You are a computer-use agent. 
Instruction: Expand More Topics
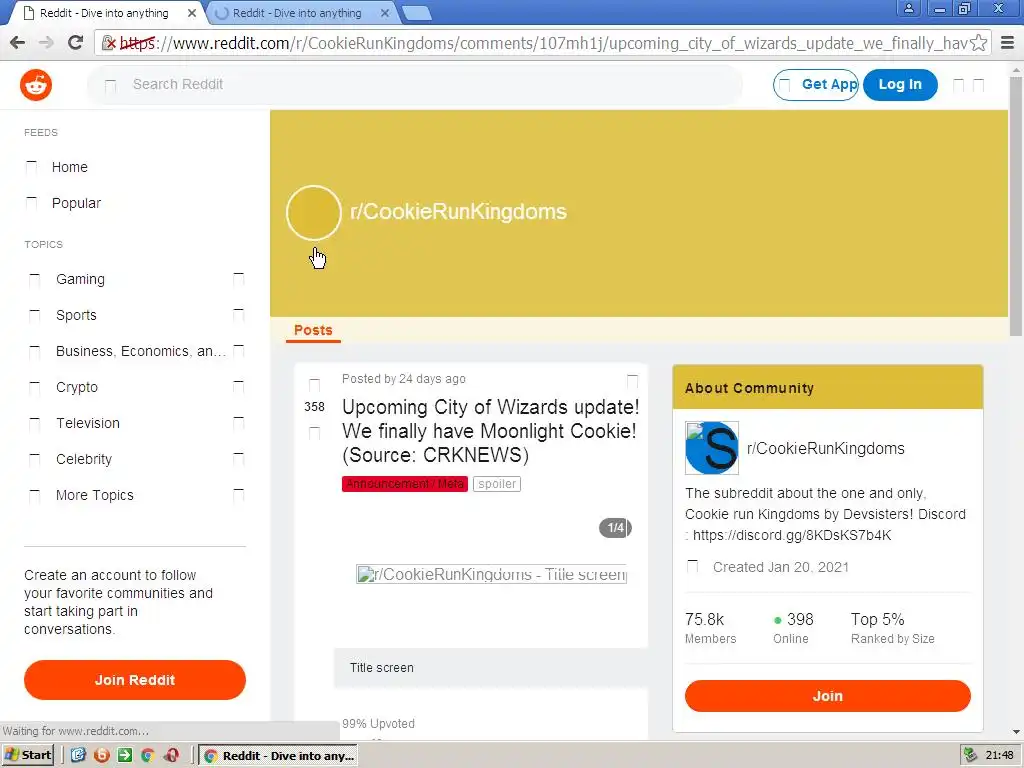tap(238, 495)
